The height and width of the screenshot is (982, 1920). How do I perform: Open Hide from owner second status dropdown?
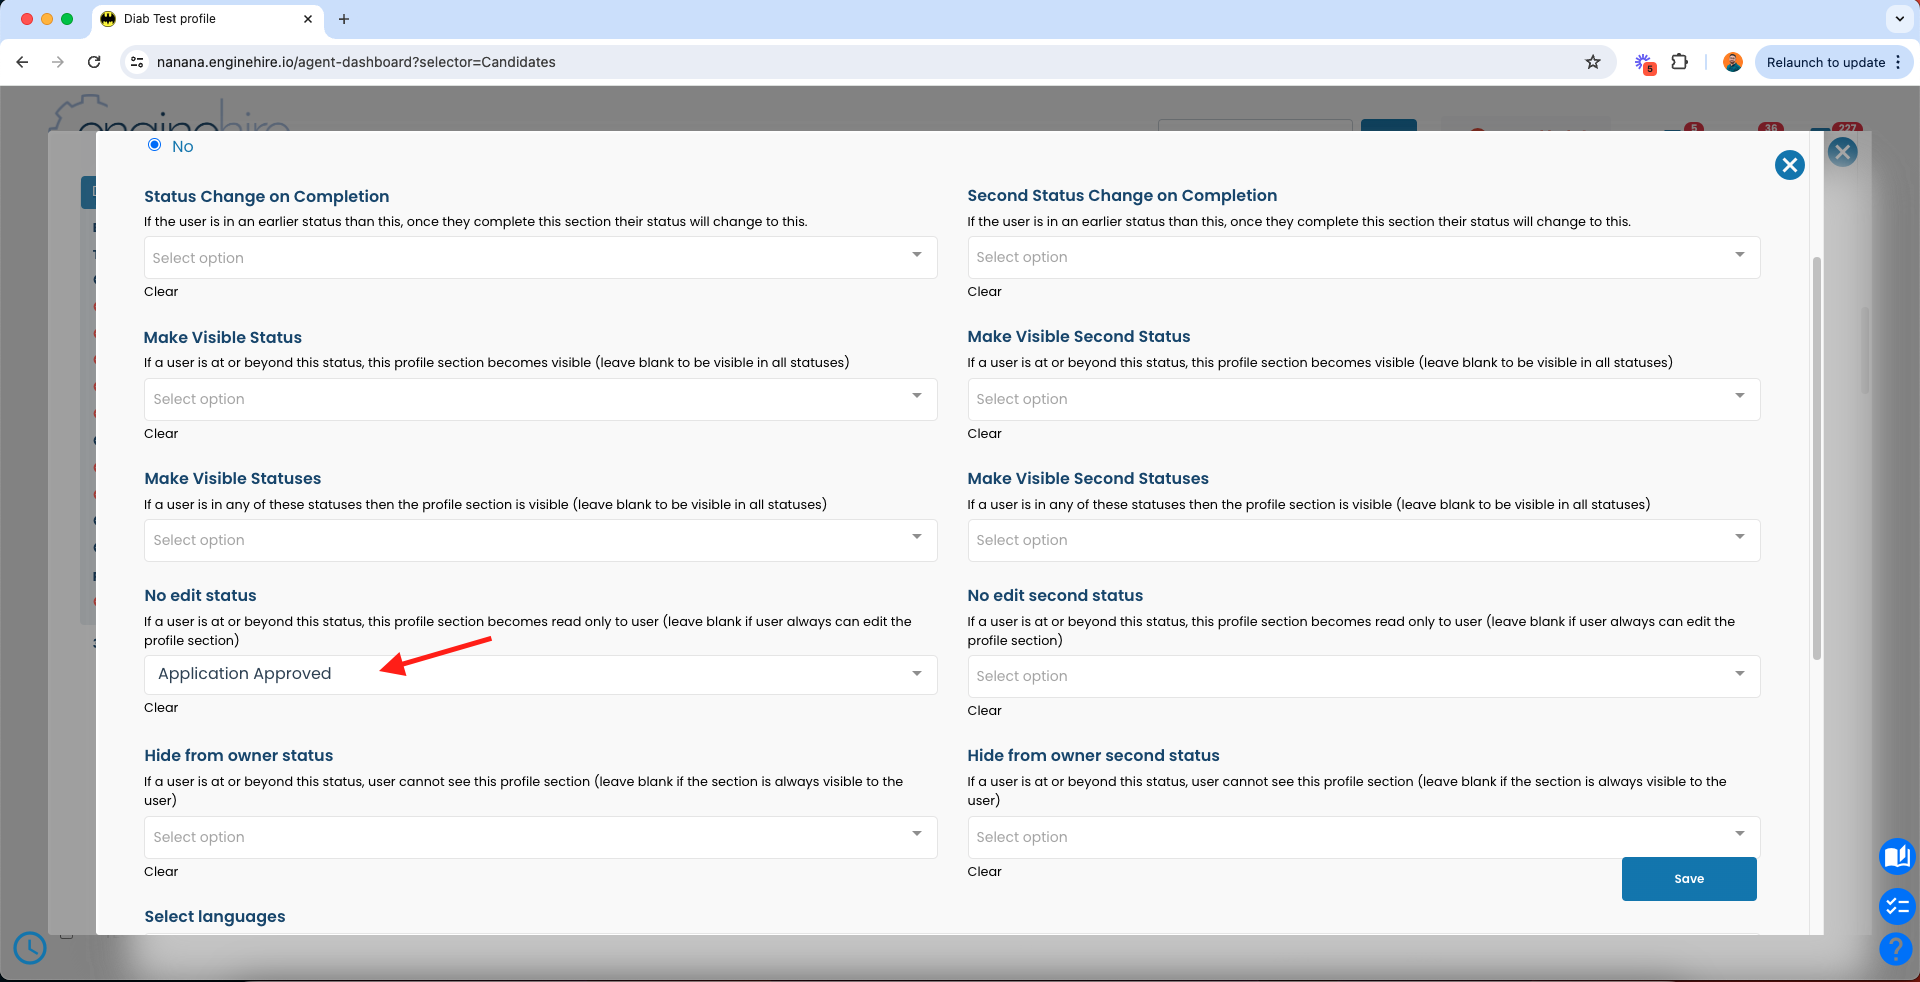1363,837
